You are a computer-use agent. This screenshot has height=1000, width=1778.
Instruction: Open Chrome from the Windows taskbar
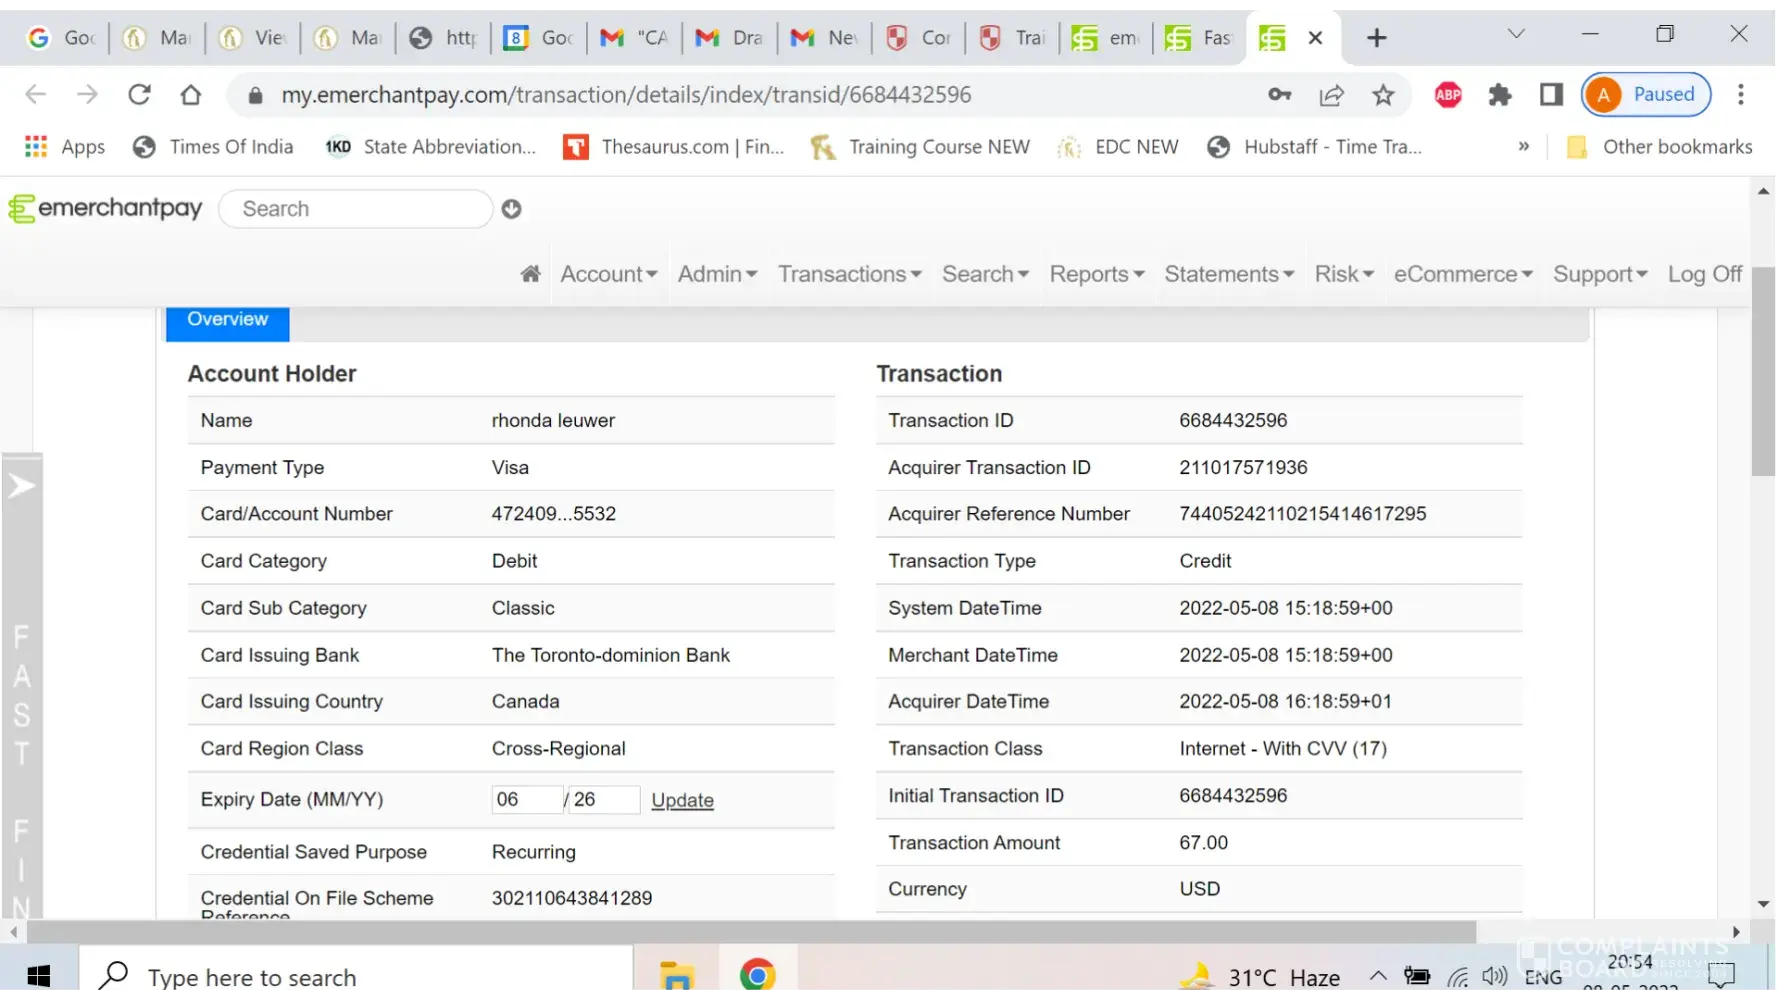tap(757, 975)
